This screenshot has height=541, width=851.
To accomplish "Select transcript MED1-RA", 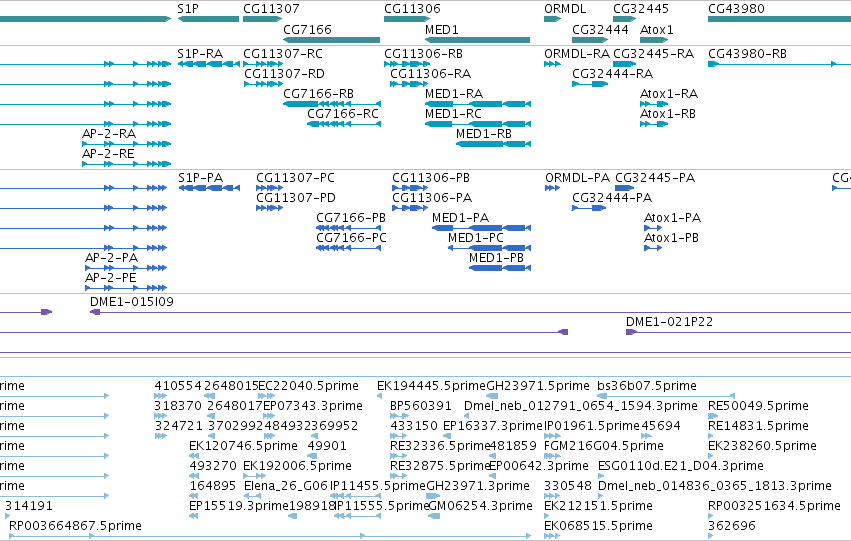I will coord(454,94).
